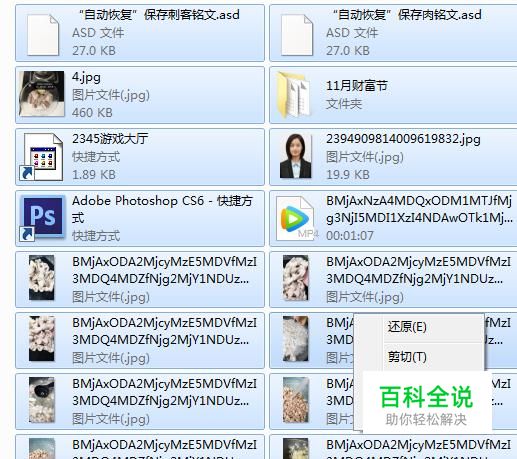Click Adobe Photoshop CS6 - 快捷方式 name
The height and width of the screenshot is (459, 517).
tap(162, 209)
